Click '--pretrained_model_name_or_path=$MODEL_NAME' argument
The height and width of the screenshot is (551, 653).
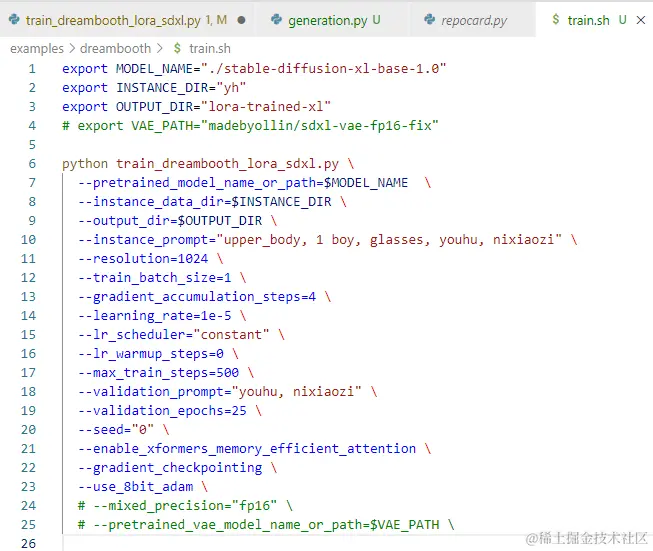pos(243,183)
